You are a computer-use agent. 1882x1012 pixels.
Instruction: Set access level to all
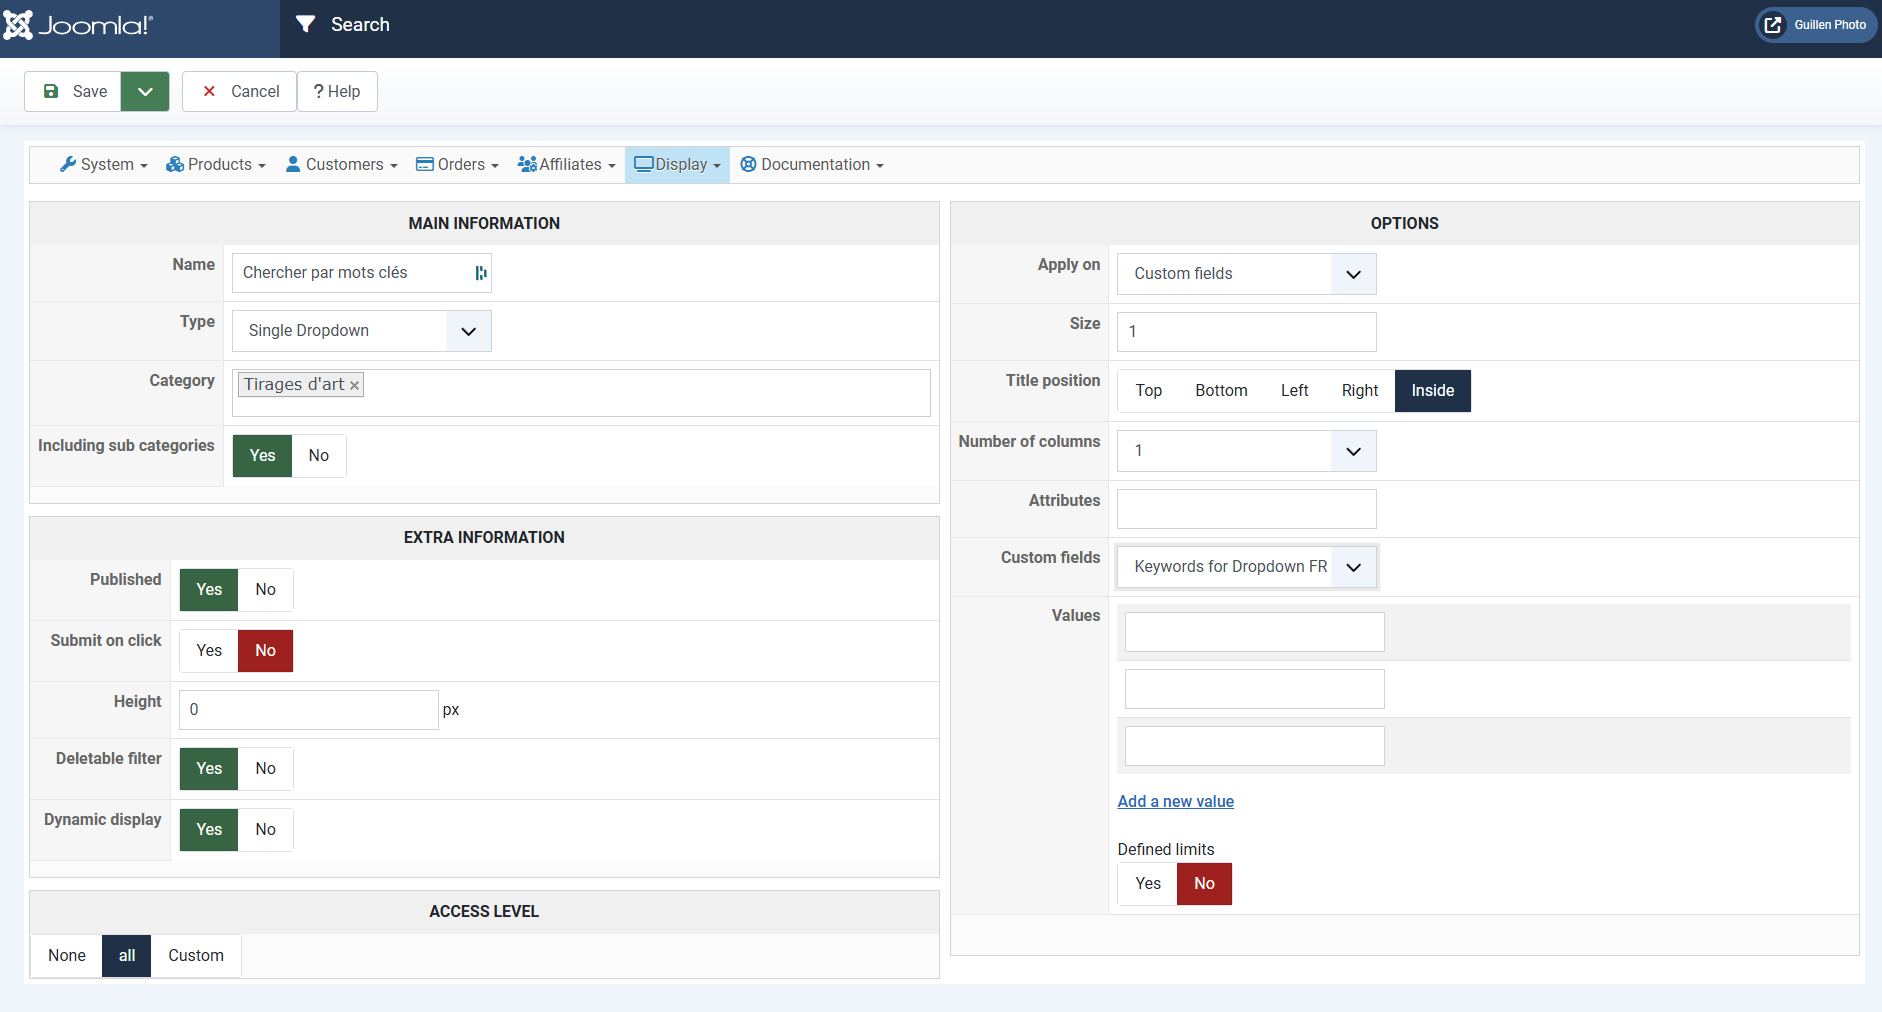127,956
